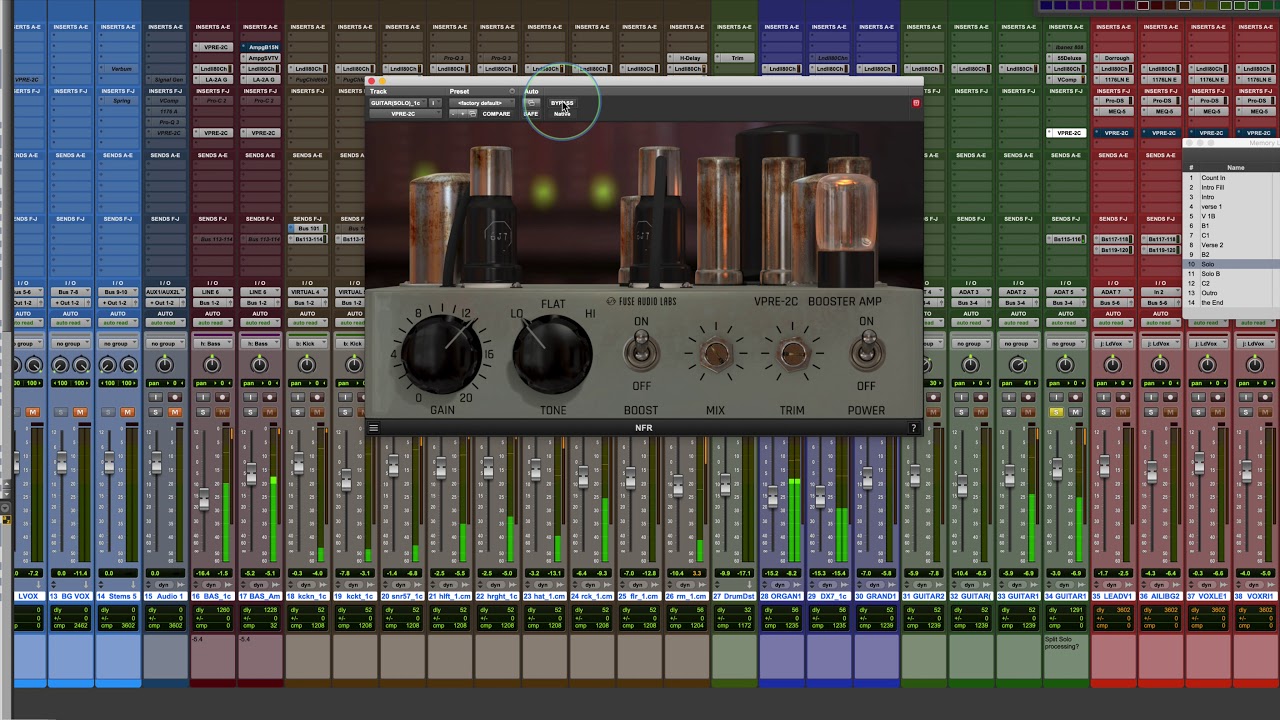Viewport: 1280px width, 720px height.
Task: Open the circular Preset menu icon
Action: point(512,91)
